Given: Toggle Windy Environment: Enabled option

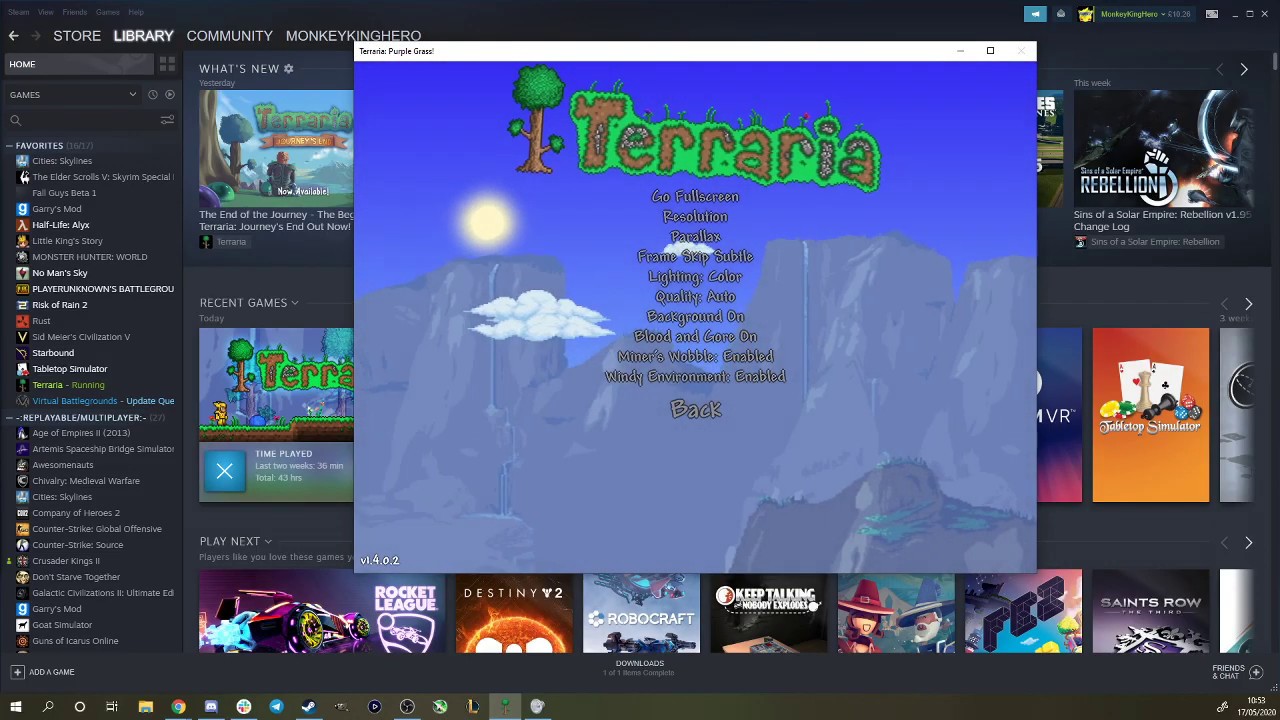Looking at the screenshot, I should pyautogui.click(x=695, y=377).
